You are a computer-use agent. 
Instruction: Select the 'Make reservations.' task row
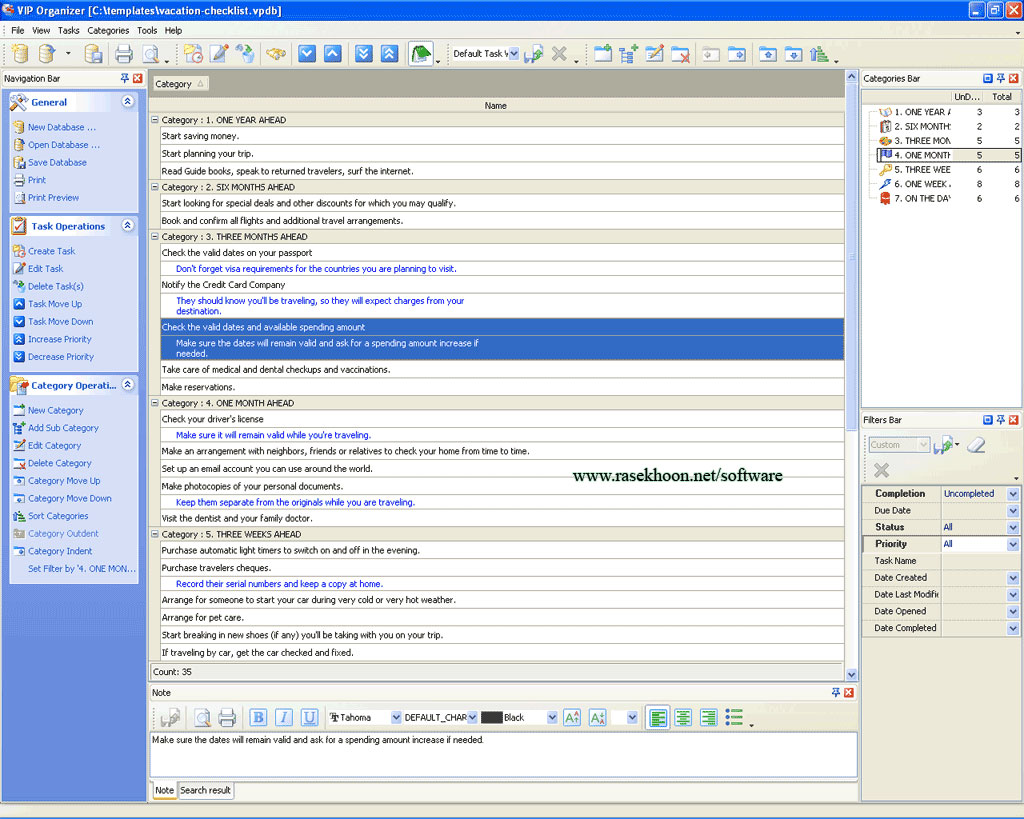198,387
